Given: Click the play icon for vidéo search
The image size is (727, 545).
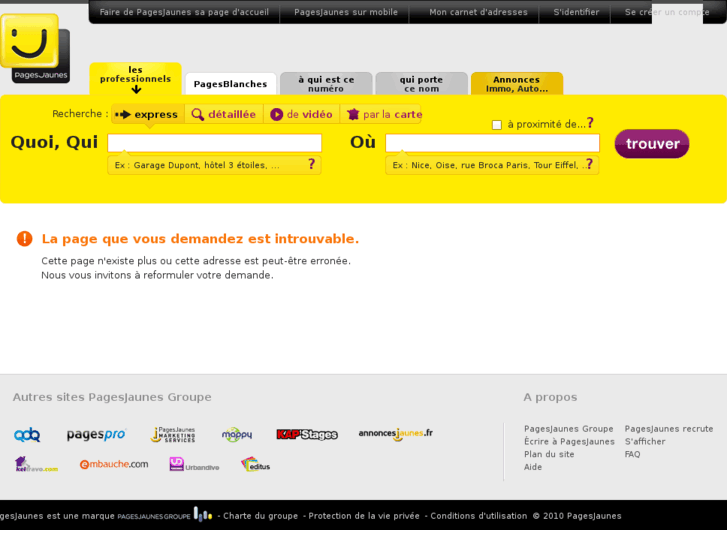Looking at the screenshot, I should coord(276,115).
